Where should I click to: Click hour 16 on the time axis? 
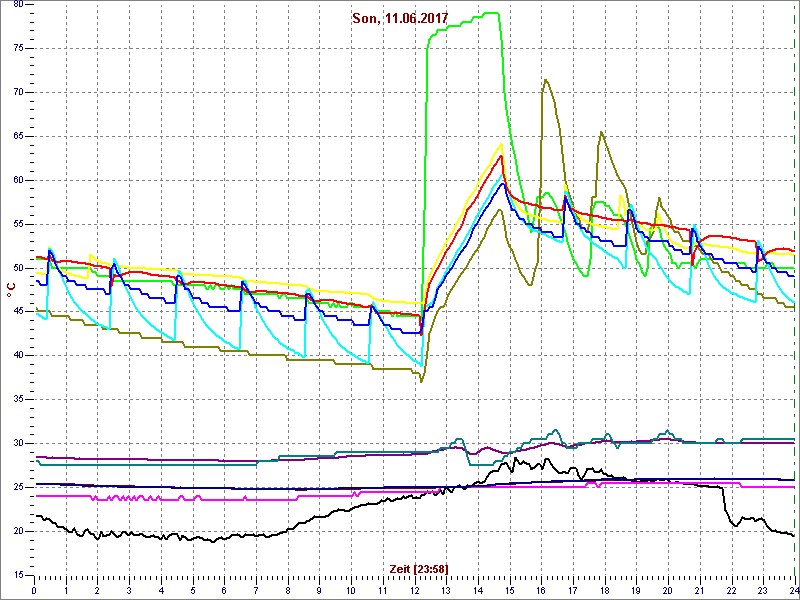[x=541, y=591]
